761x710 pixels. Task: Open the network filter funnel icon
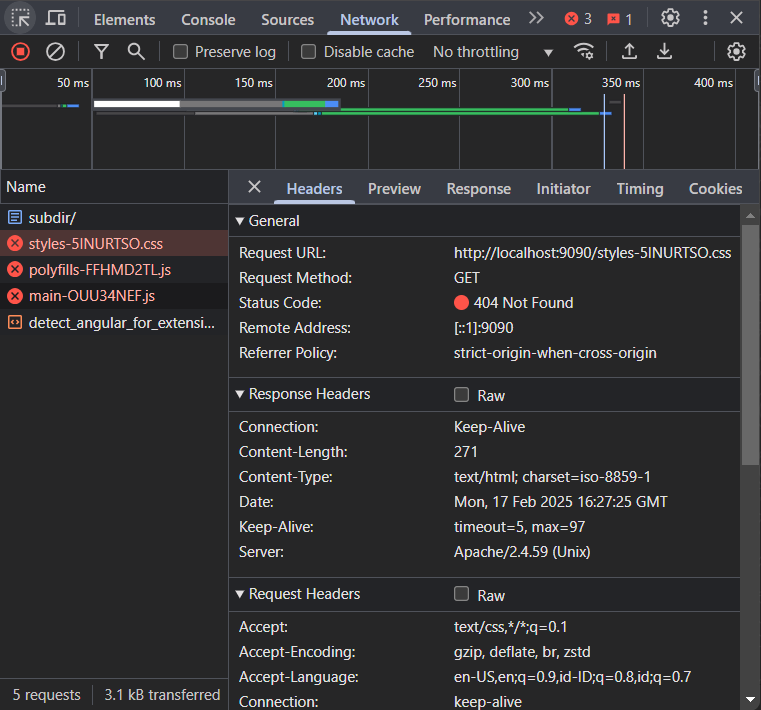101,52
